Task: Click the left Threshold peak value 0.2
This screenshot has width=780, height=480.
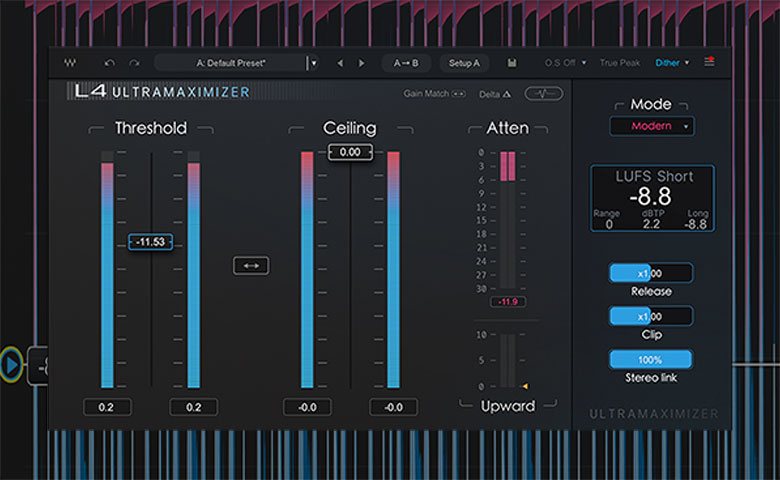Action: click(107, 407)
